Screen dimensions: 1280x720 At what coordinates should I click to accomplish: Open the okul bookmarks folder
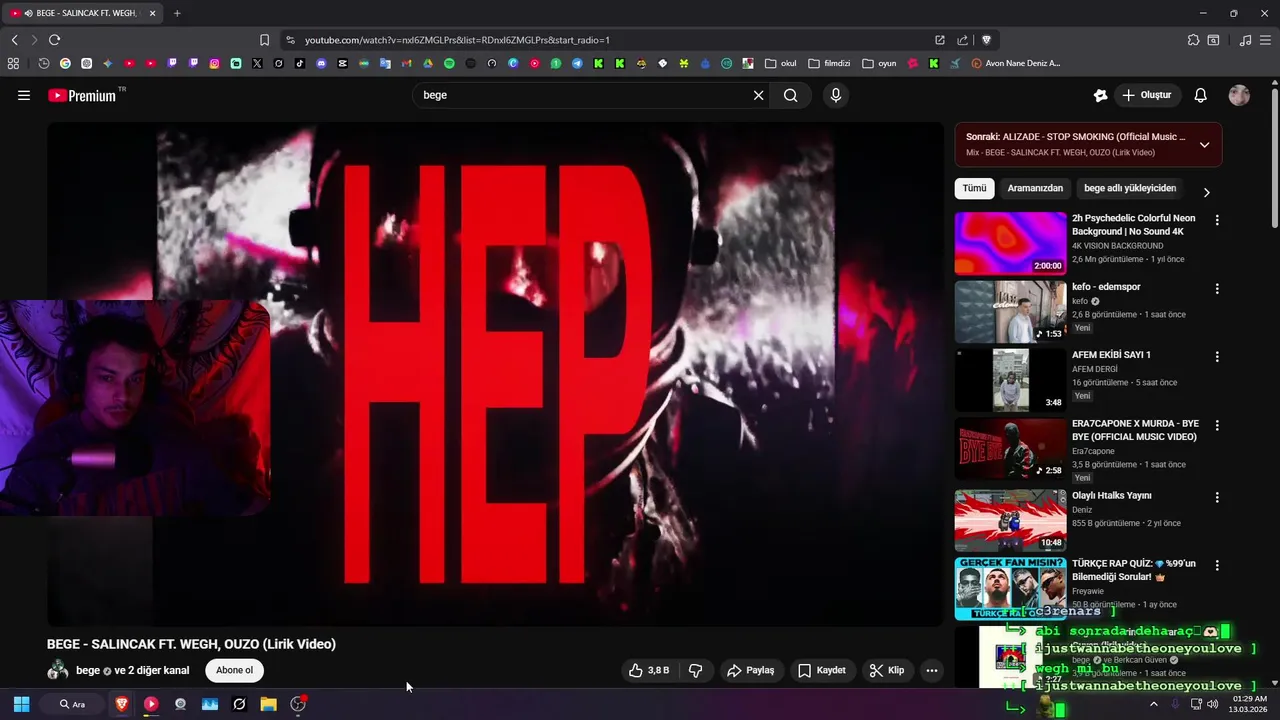(x=781, y=63)
